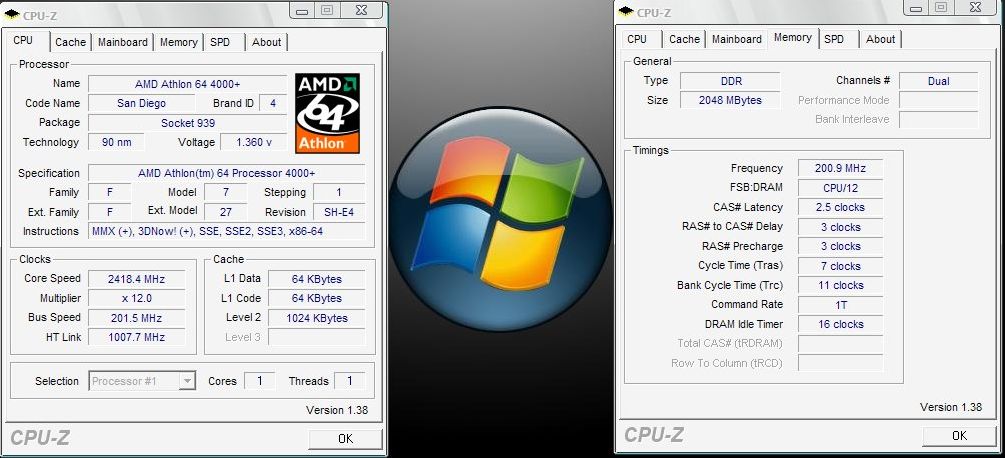Click the Instructions field MMX, 3DNow!, SSE
1005x458 pixels.
click(226, 231)
